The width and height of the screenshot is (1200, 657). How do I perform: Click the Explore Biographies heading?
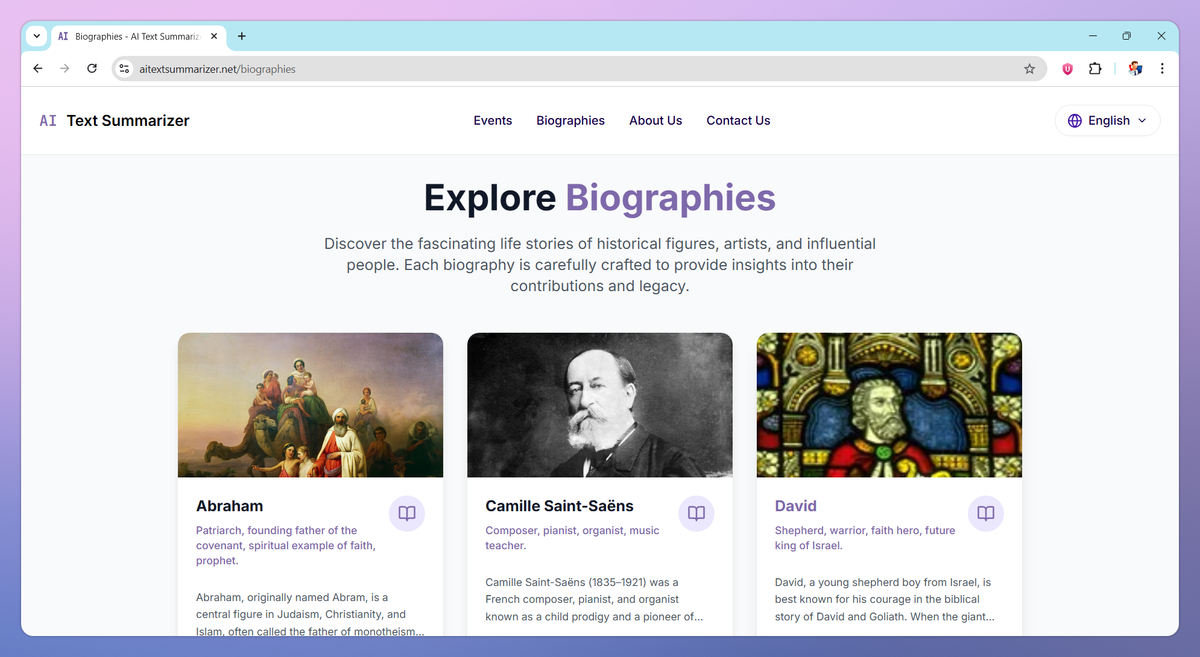[600, 198]
